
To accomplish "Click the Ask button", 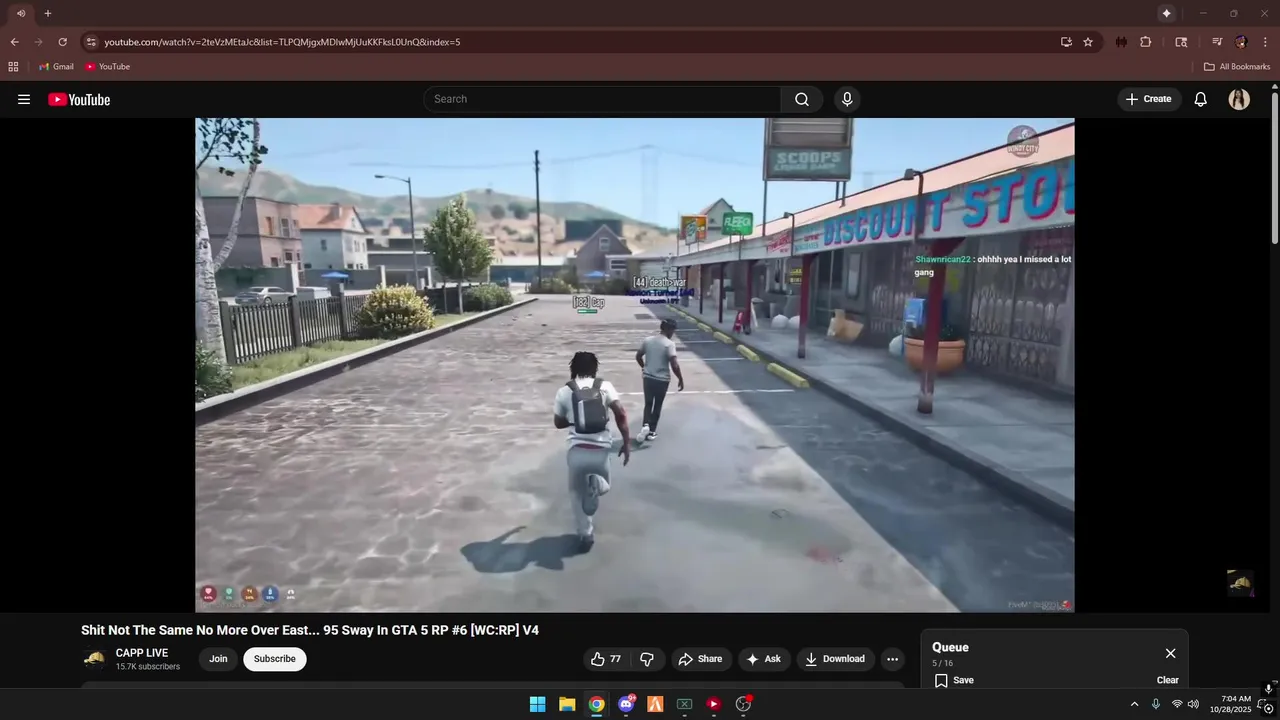I will 763,659.
